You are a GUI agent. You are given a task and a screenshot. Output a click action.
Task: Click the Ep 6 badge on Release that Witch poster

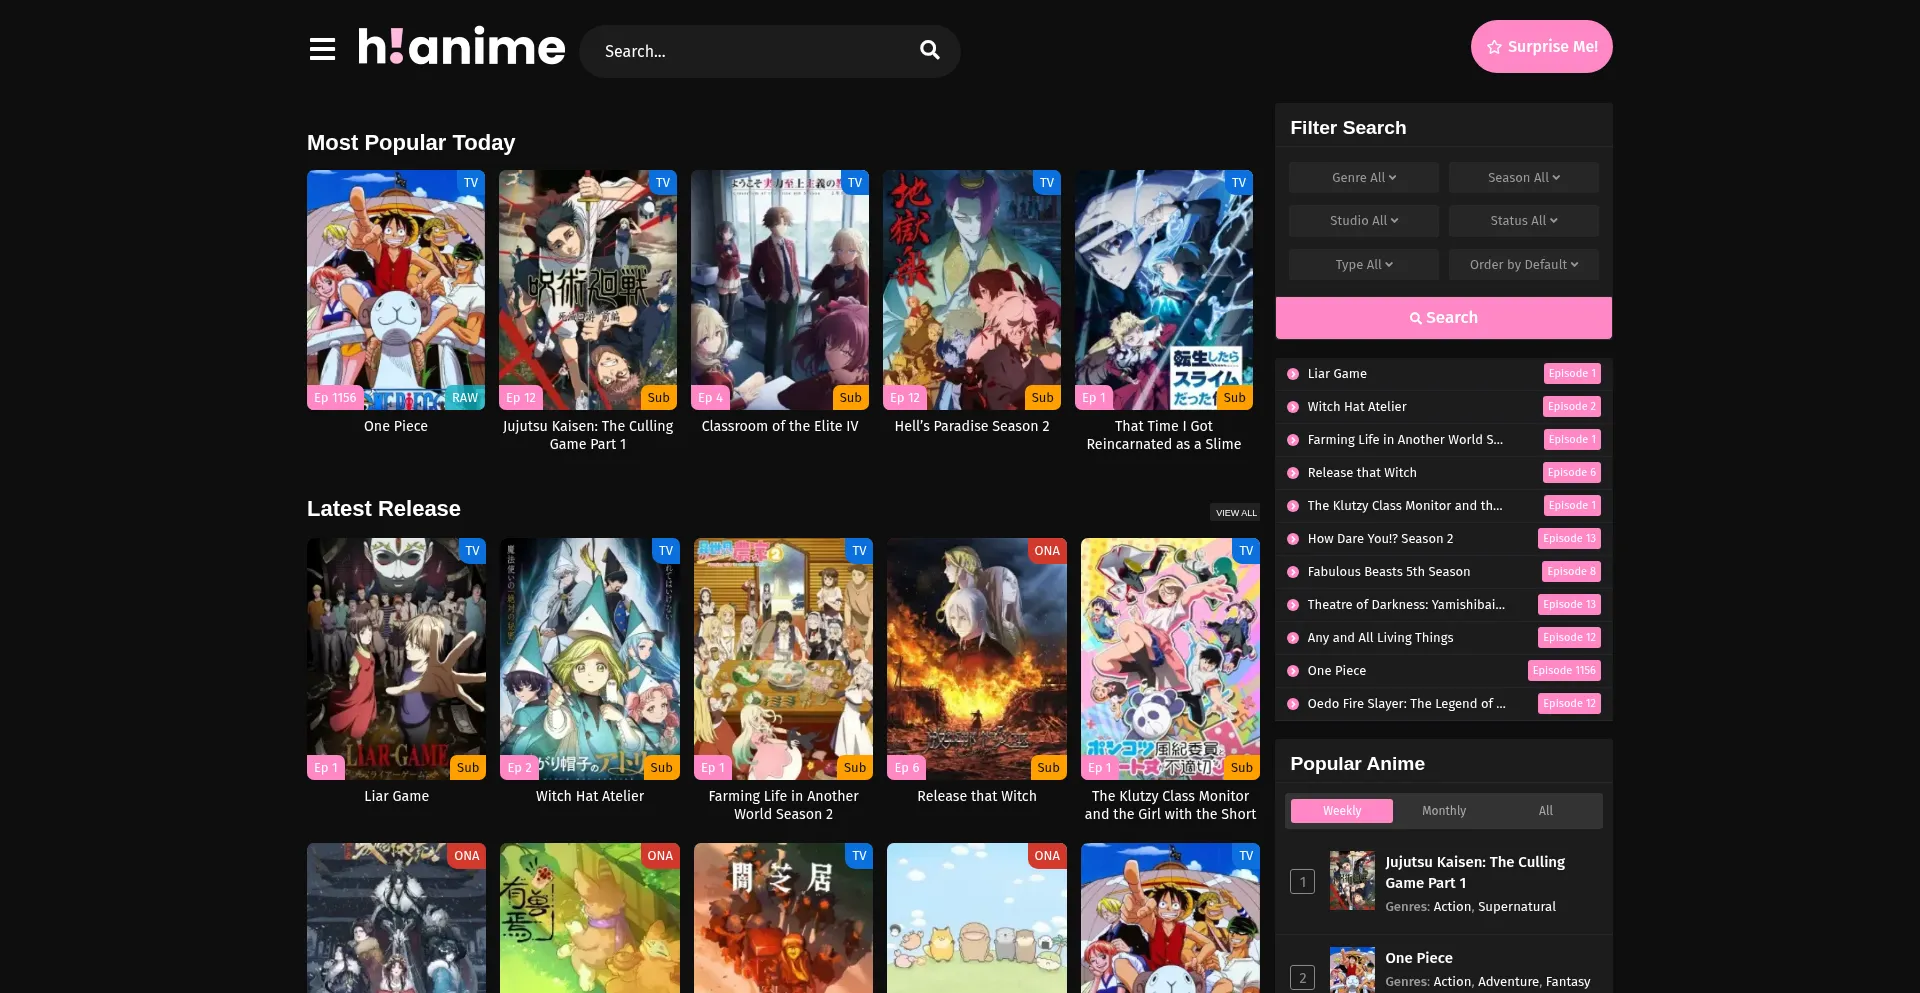907,767
